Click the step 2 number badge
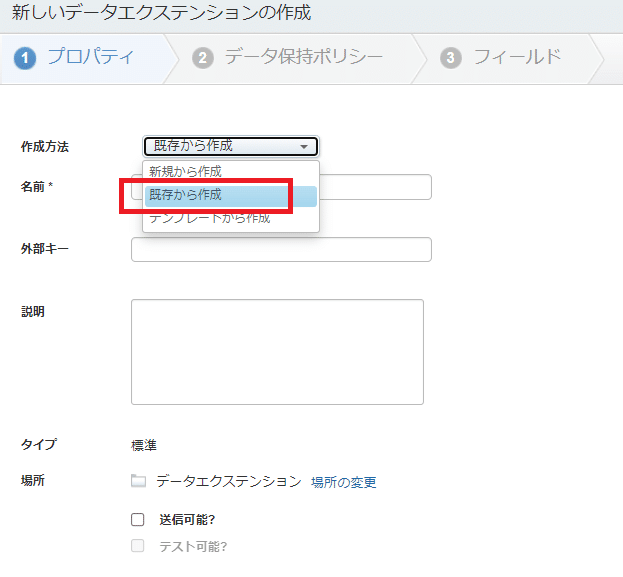The width and height of the screenshot is (623, 577). coord(203,58)
